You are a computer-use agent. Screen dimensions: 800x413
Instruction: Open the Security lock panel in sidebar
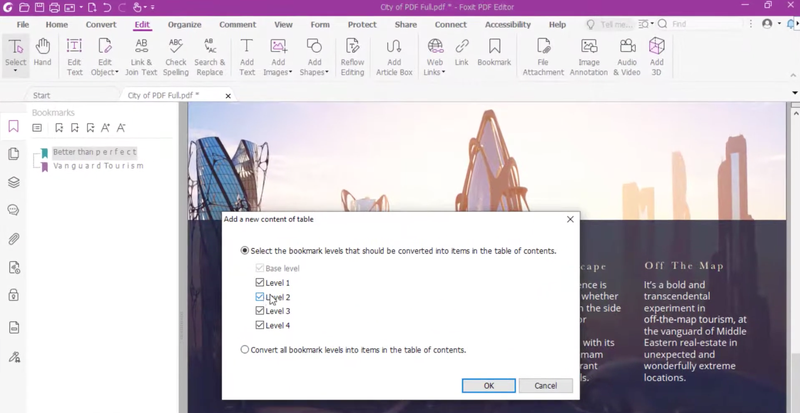(x=14, y=295)
